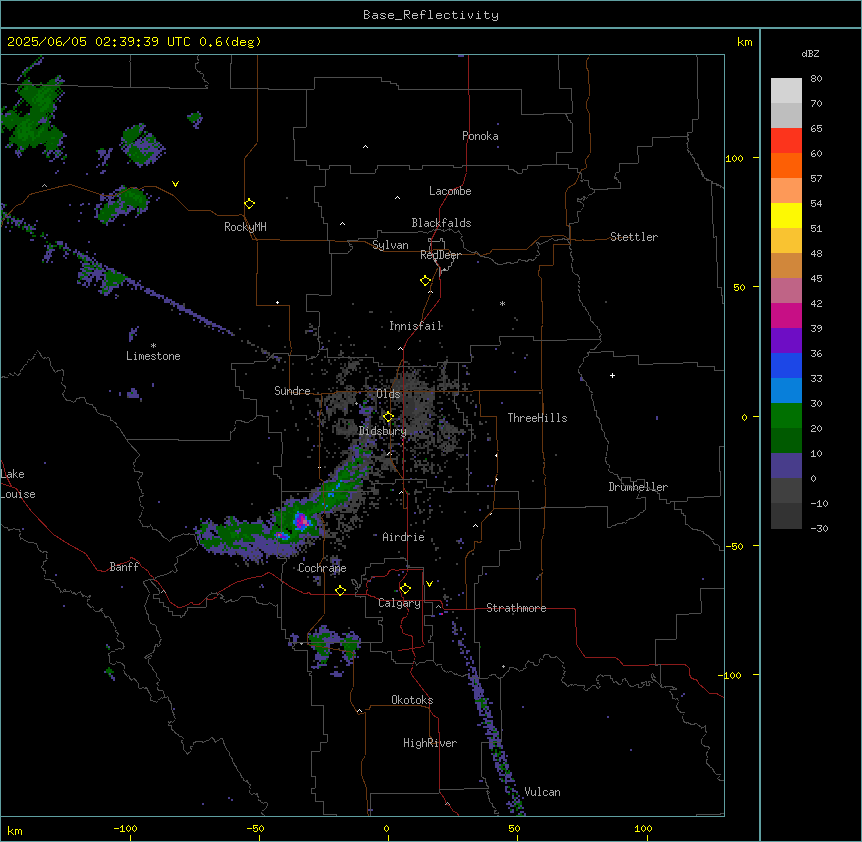862x842 pixels.
Task: Click the Banff label
Action: click(124, 567)
